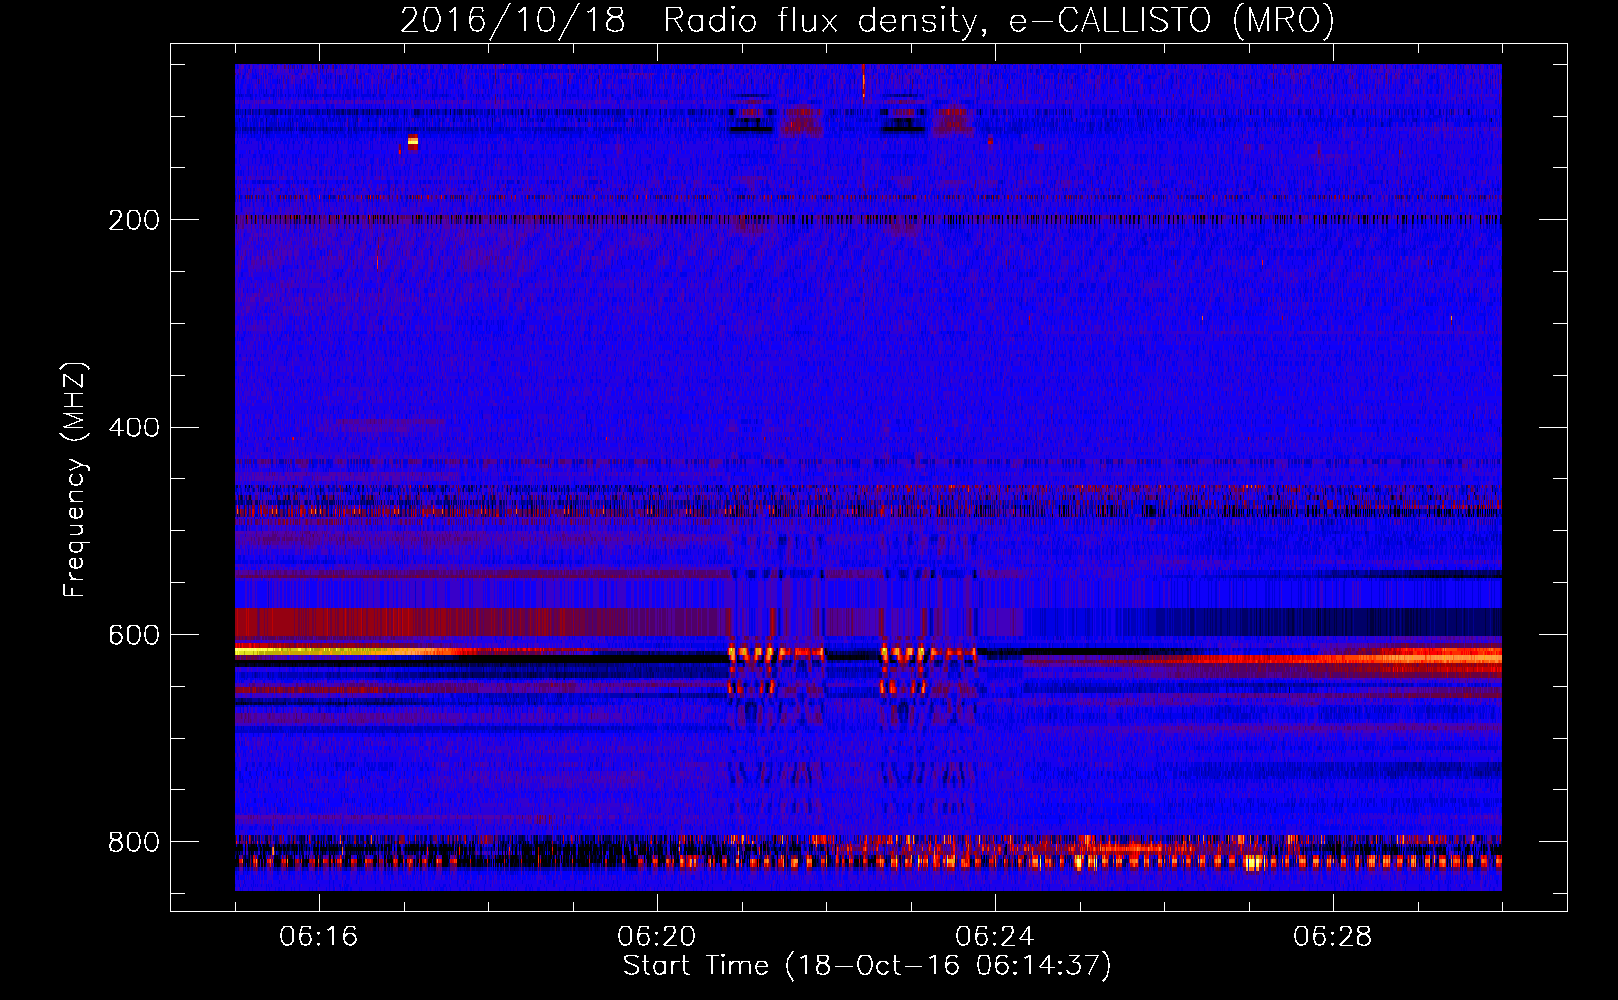The height and width of the screenshot is (1000, 1618).
Task: Select the "Start Time (18-Oct-16 06:14:37)" label
Action: (x=867, y=966)
